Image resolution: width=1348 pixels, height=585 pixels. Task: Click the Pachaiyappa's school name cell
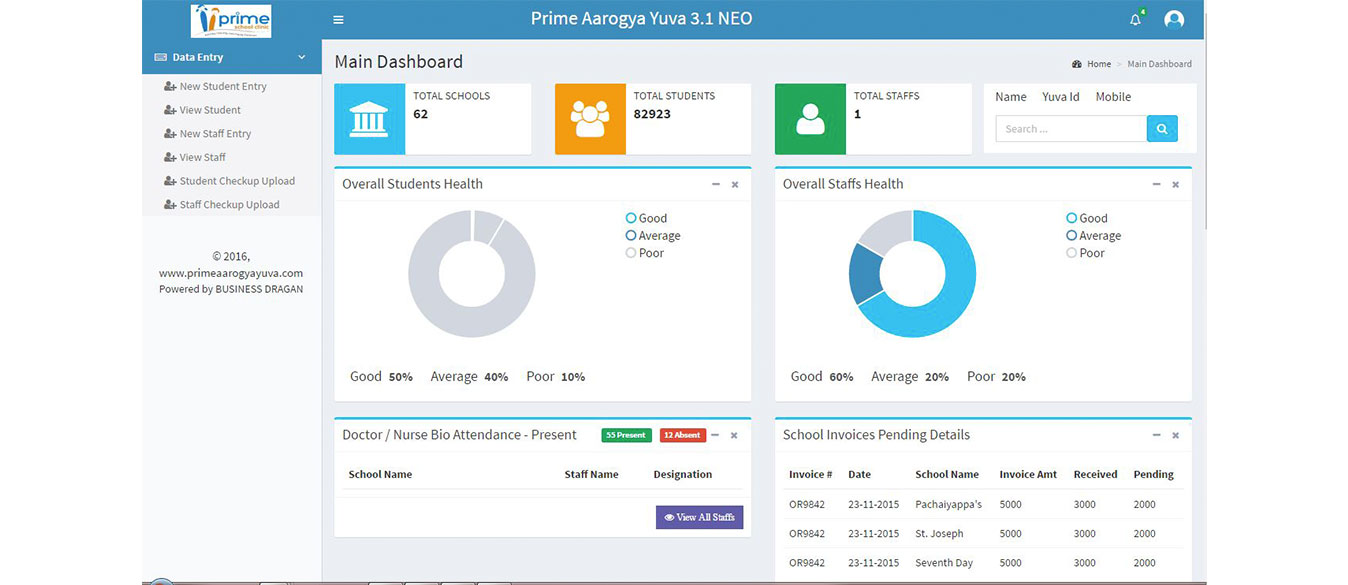[948, 505]
